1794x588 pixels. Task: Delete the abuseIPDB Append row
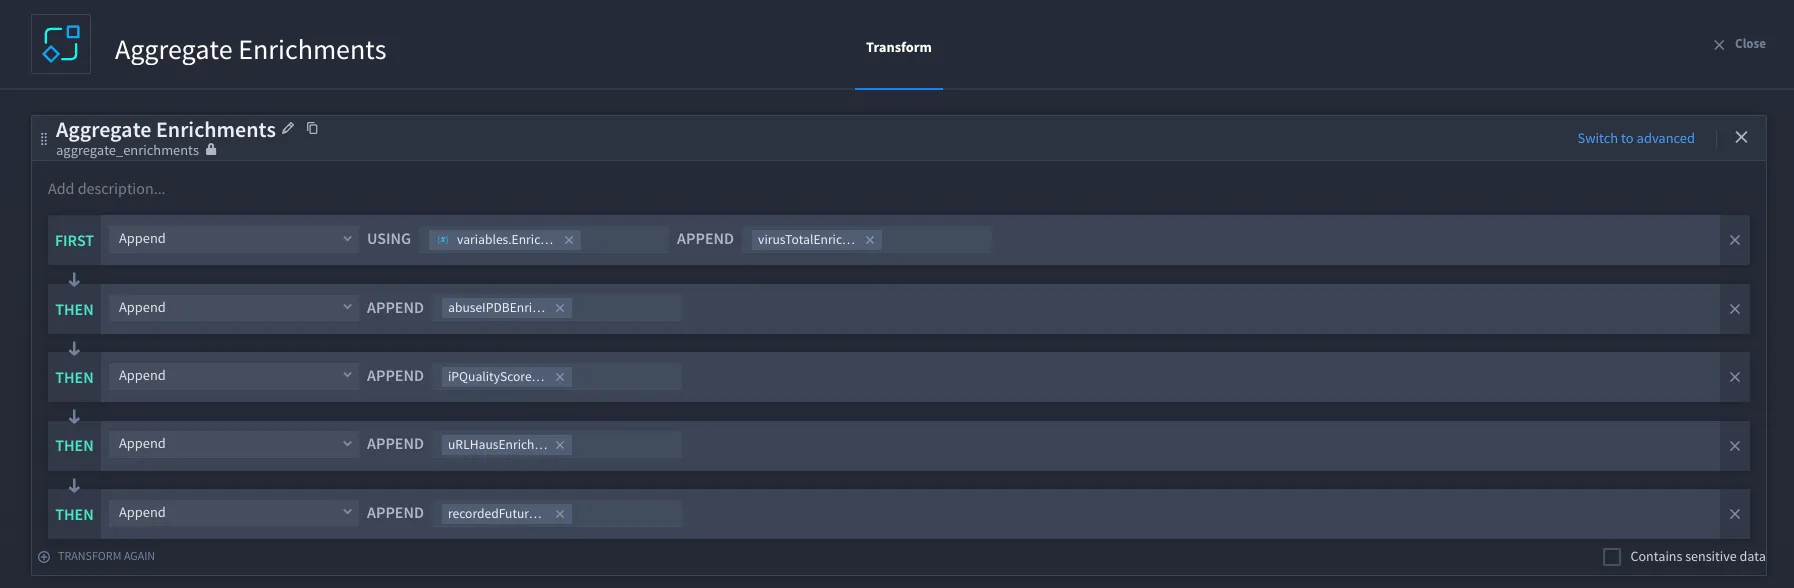pyautogui.click(x=1735, y=309)
